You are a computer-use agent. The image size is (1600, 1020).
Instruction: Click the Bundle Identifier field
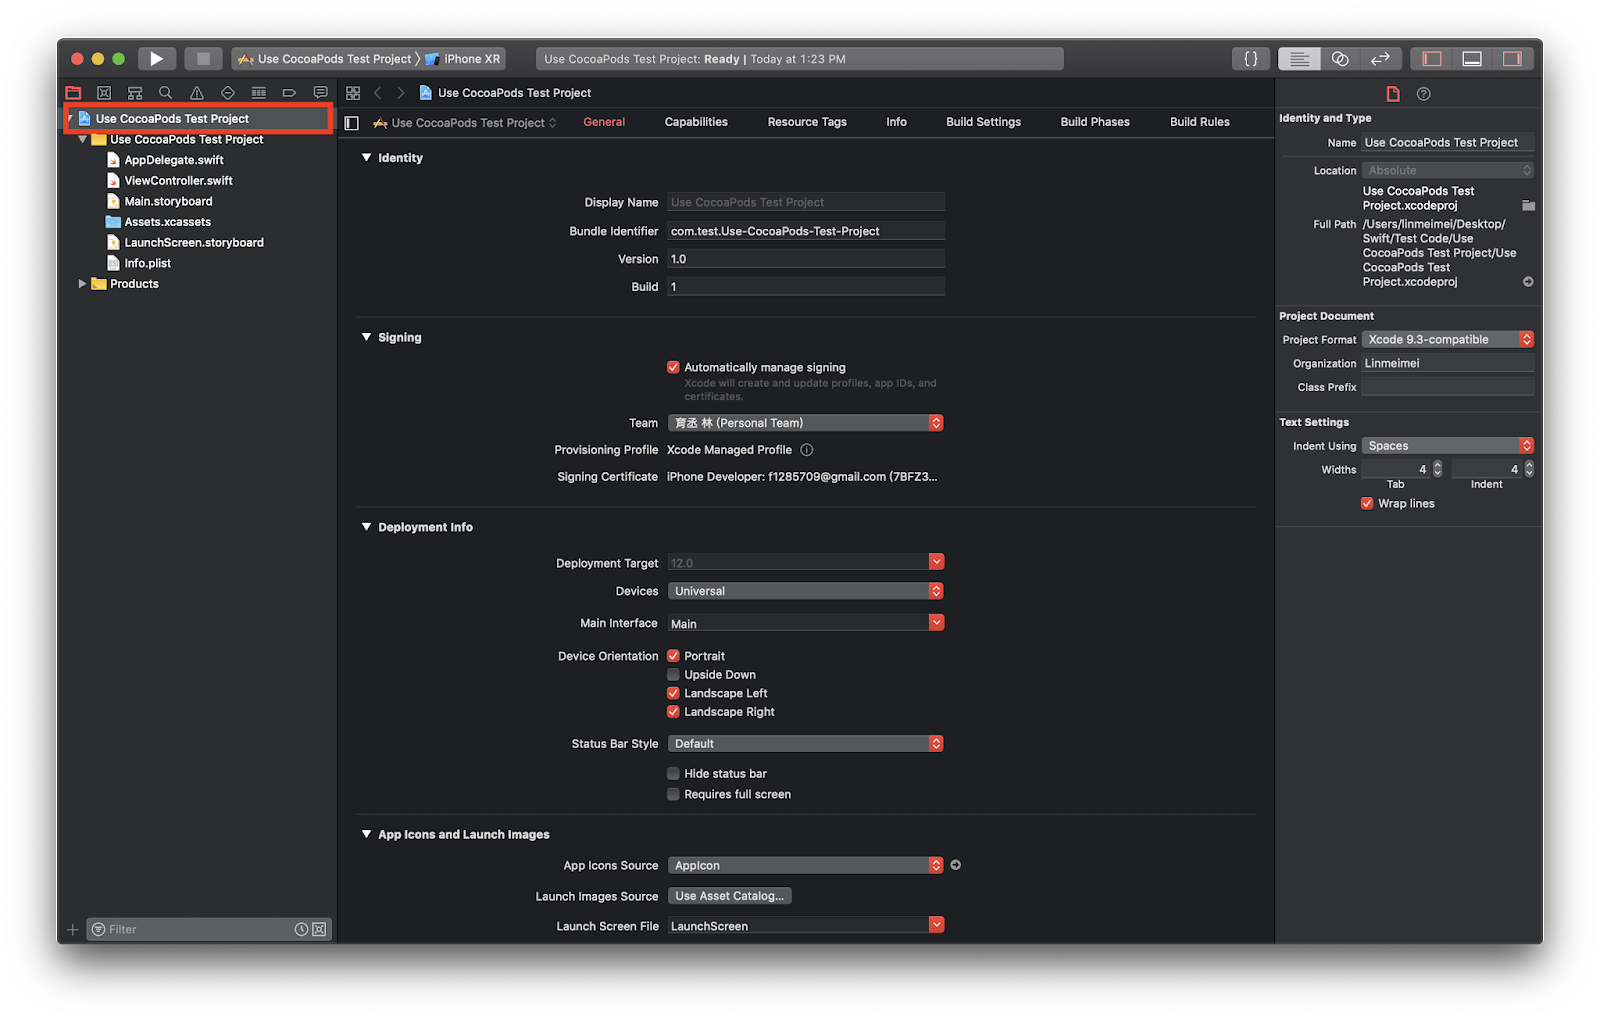(806, 231)
